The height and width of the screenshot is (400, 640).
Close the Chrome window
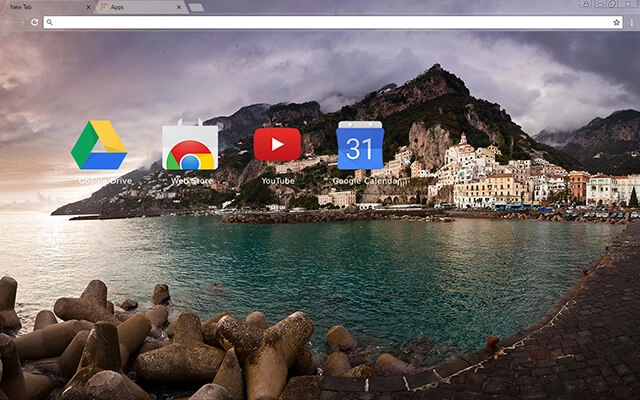pos(629,4)
